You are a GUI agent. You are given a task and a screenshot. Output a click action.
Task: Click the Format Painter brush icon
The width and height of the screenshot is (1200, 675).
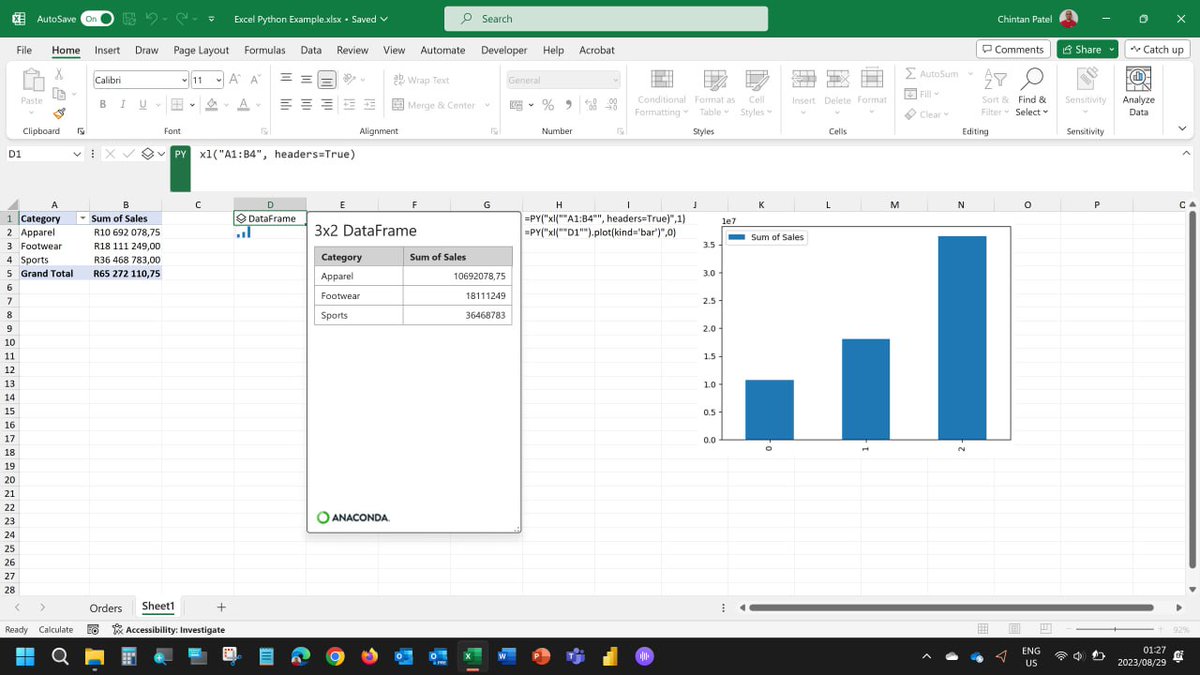coord(60,113)
